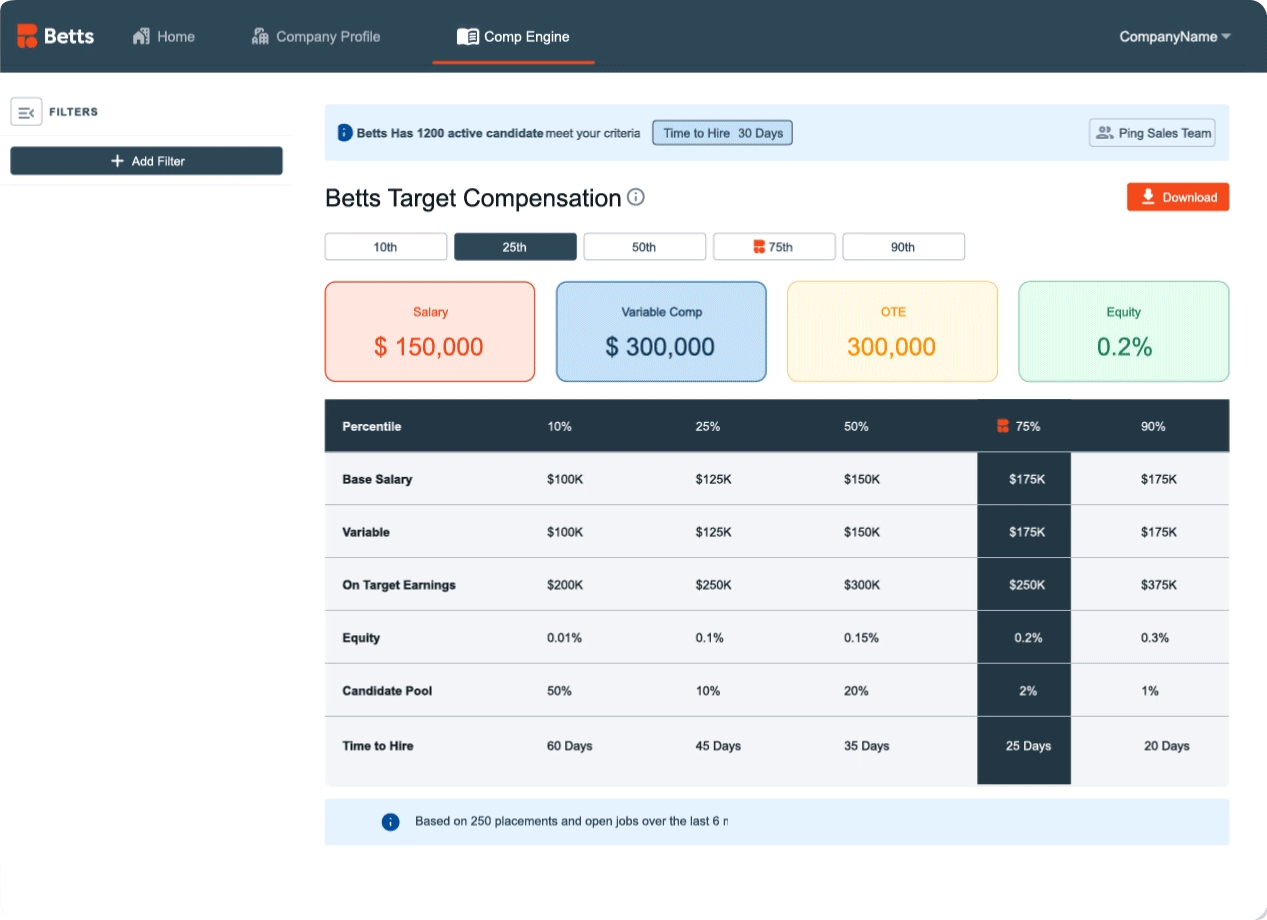This screenshot has height=920, width=1267.
Task: Click the red Salary card
Action: click(429, 332)
